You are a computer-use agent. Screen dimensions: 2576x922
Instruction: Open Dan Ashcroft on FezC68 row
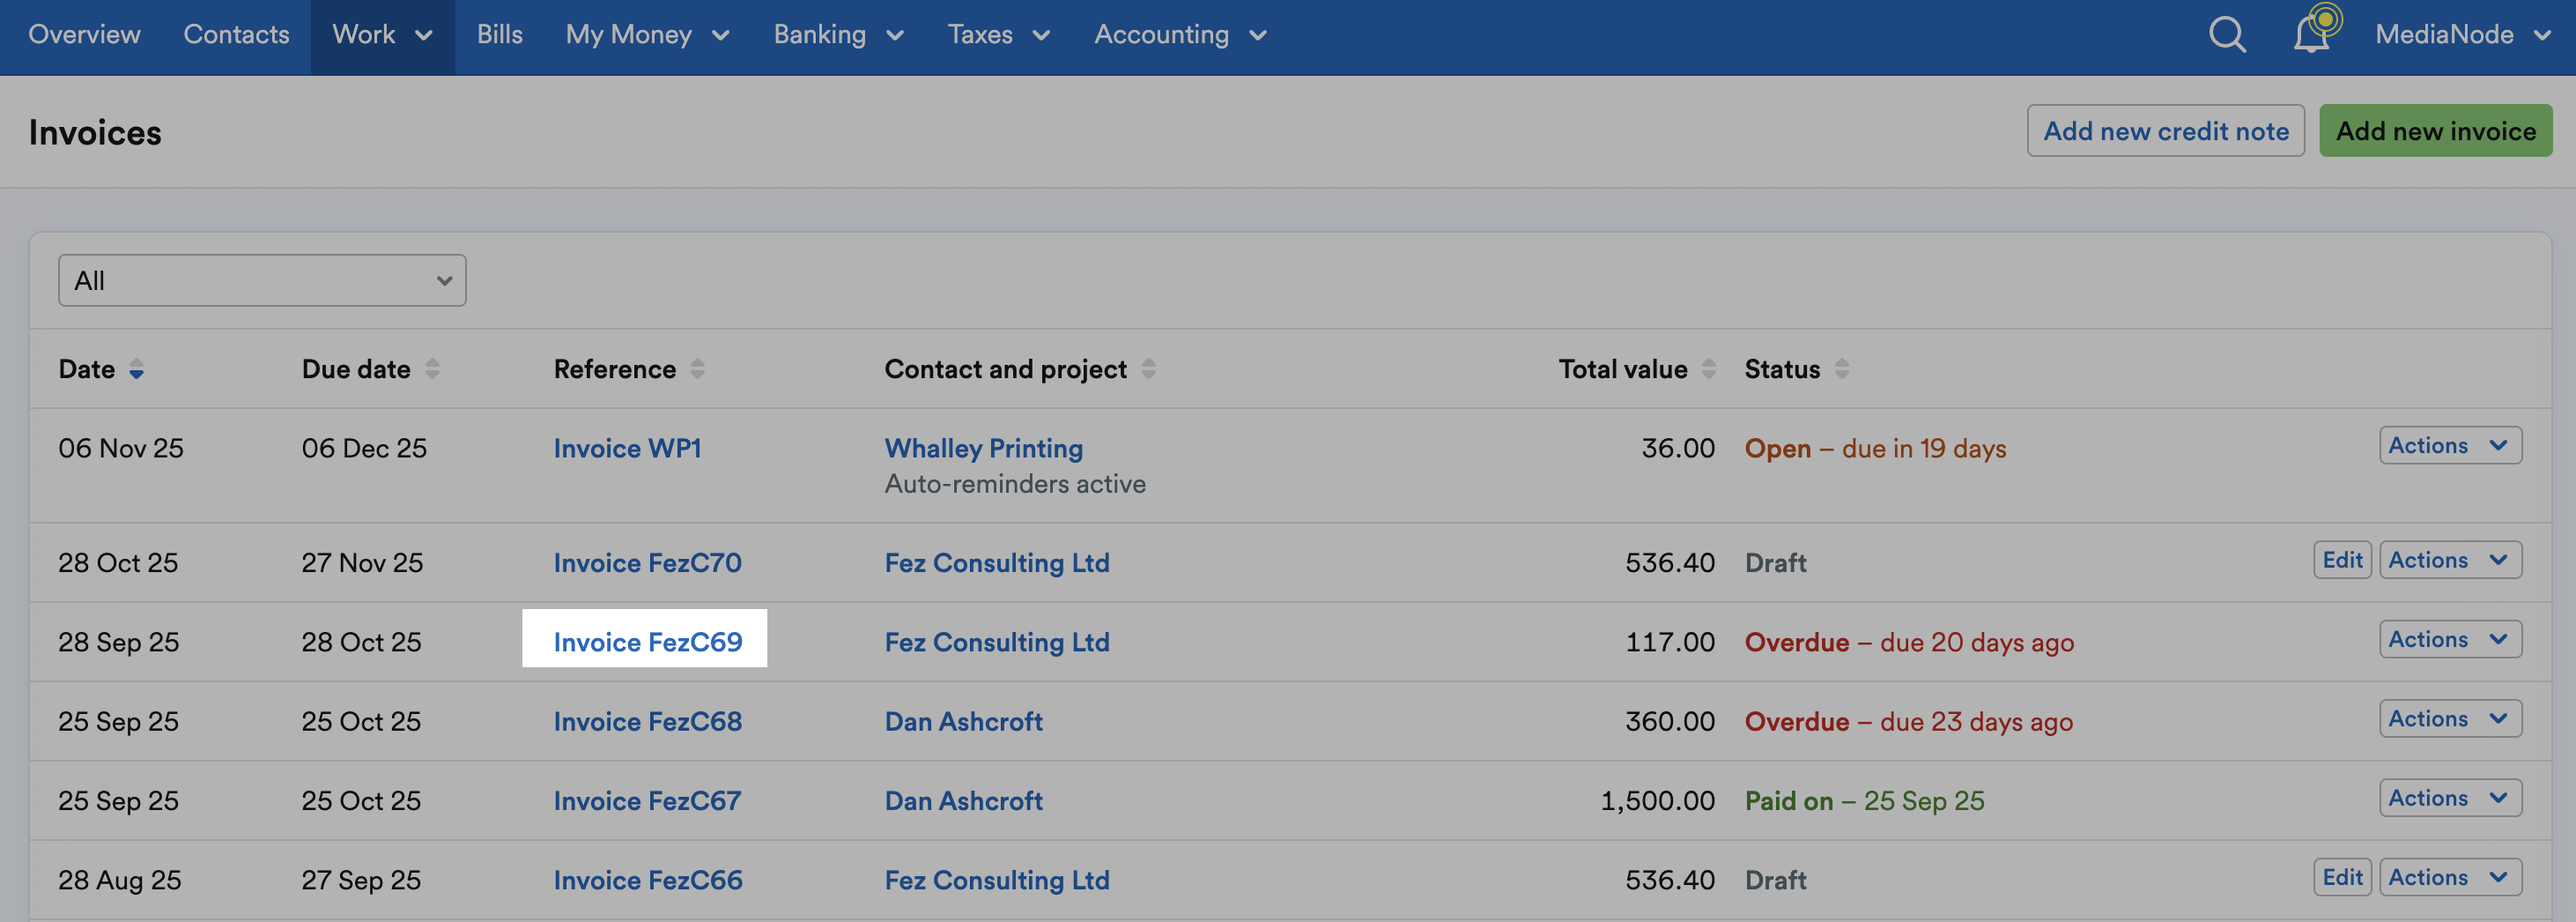click(963, 721)
